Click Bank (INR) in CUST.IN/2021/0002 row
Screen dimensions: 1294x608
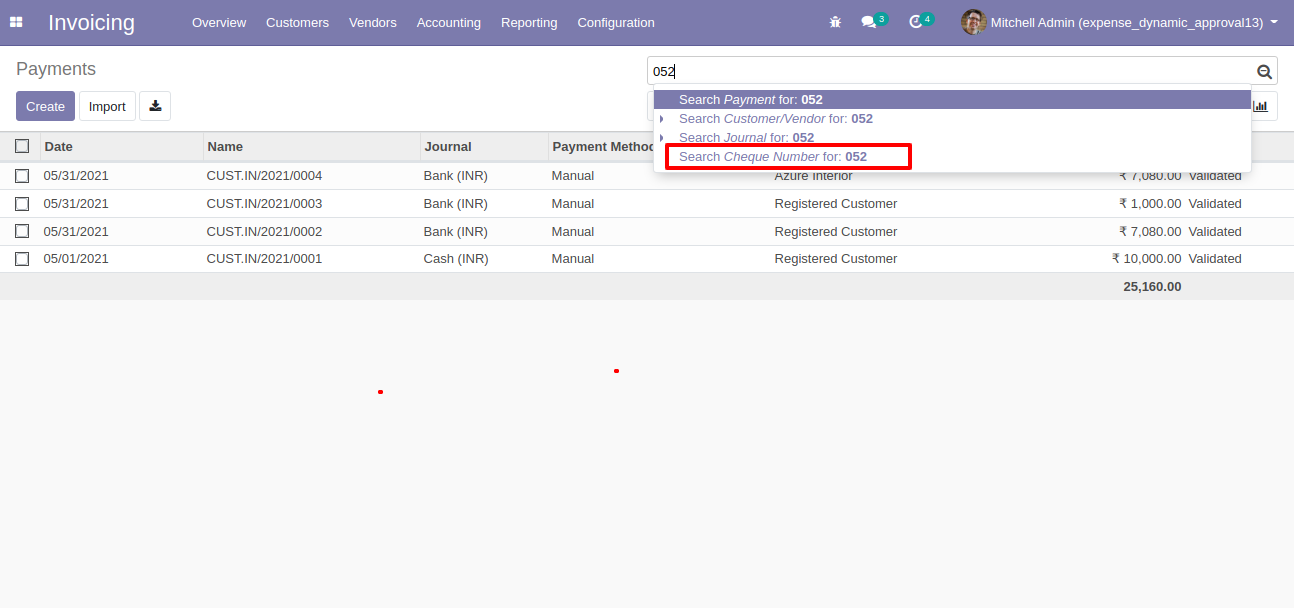click(456, 232)
